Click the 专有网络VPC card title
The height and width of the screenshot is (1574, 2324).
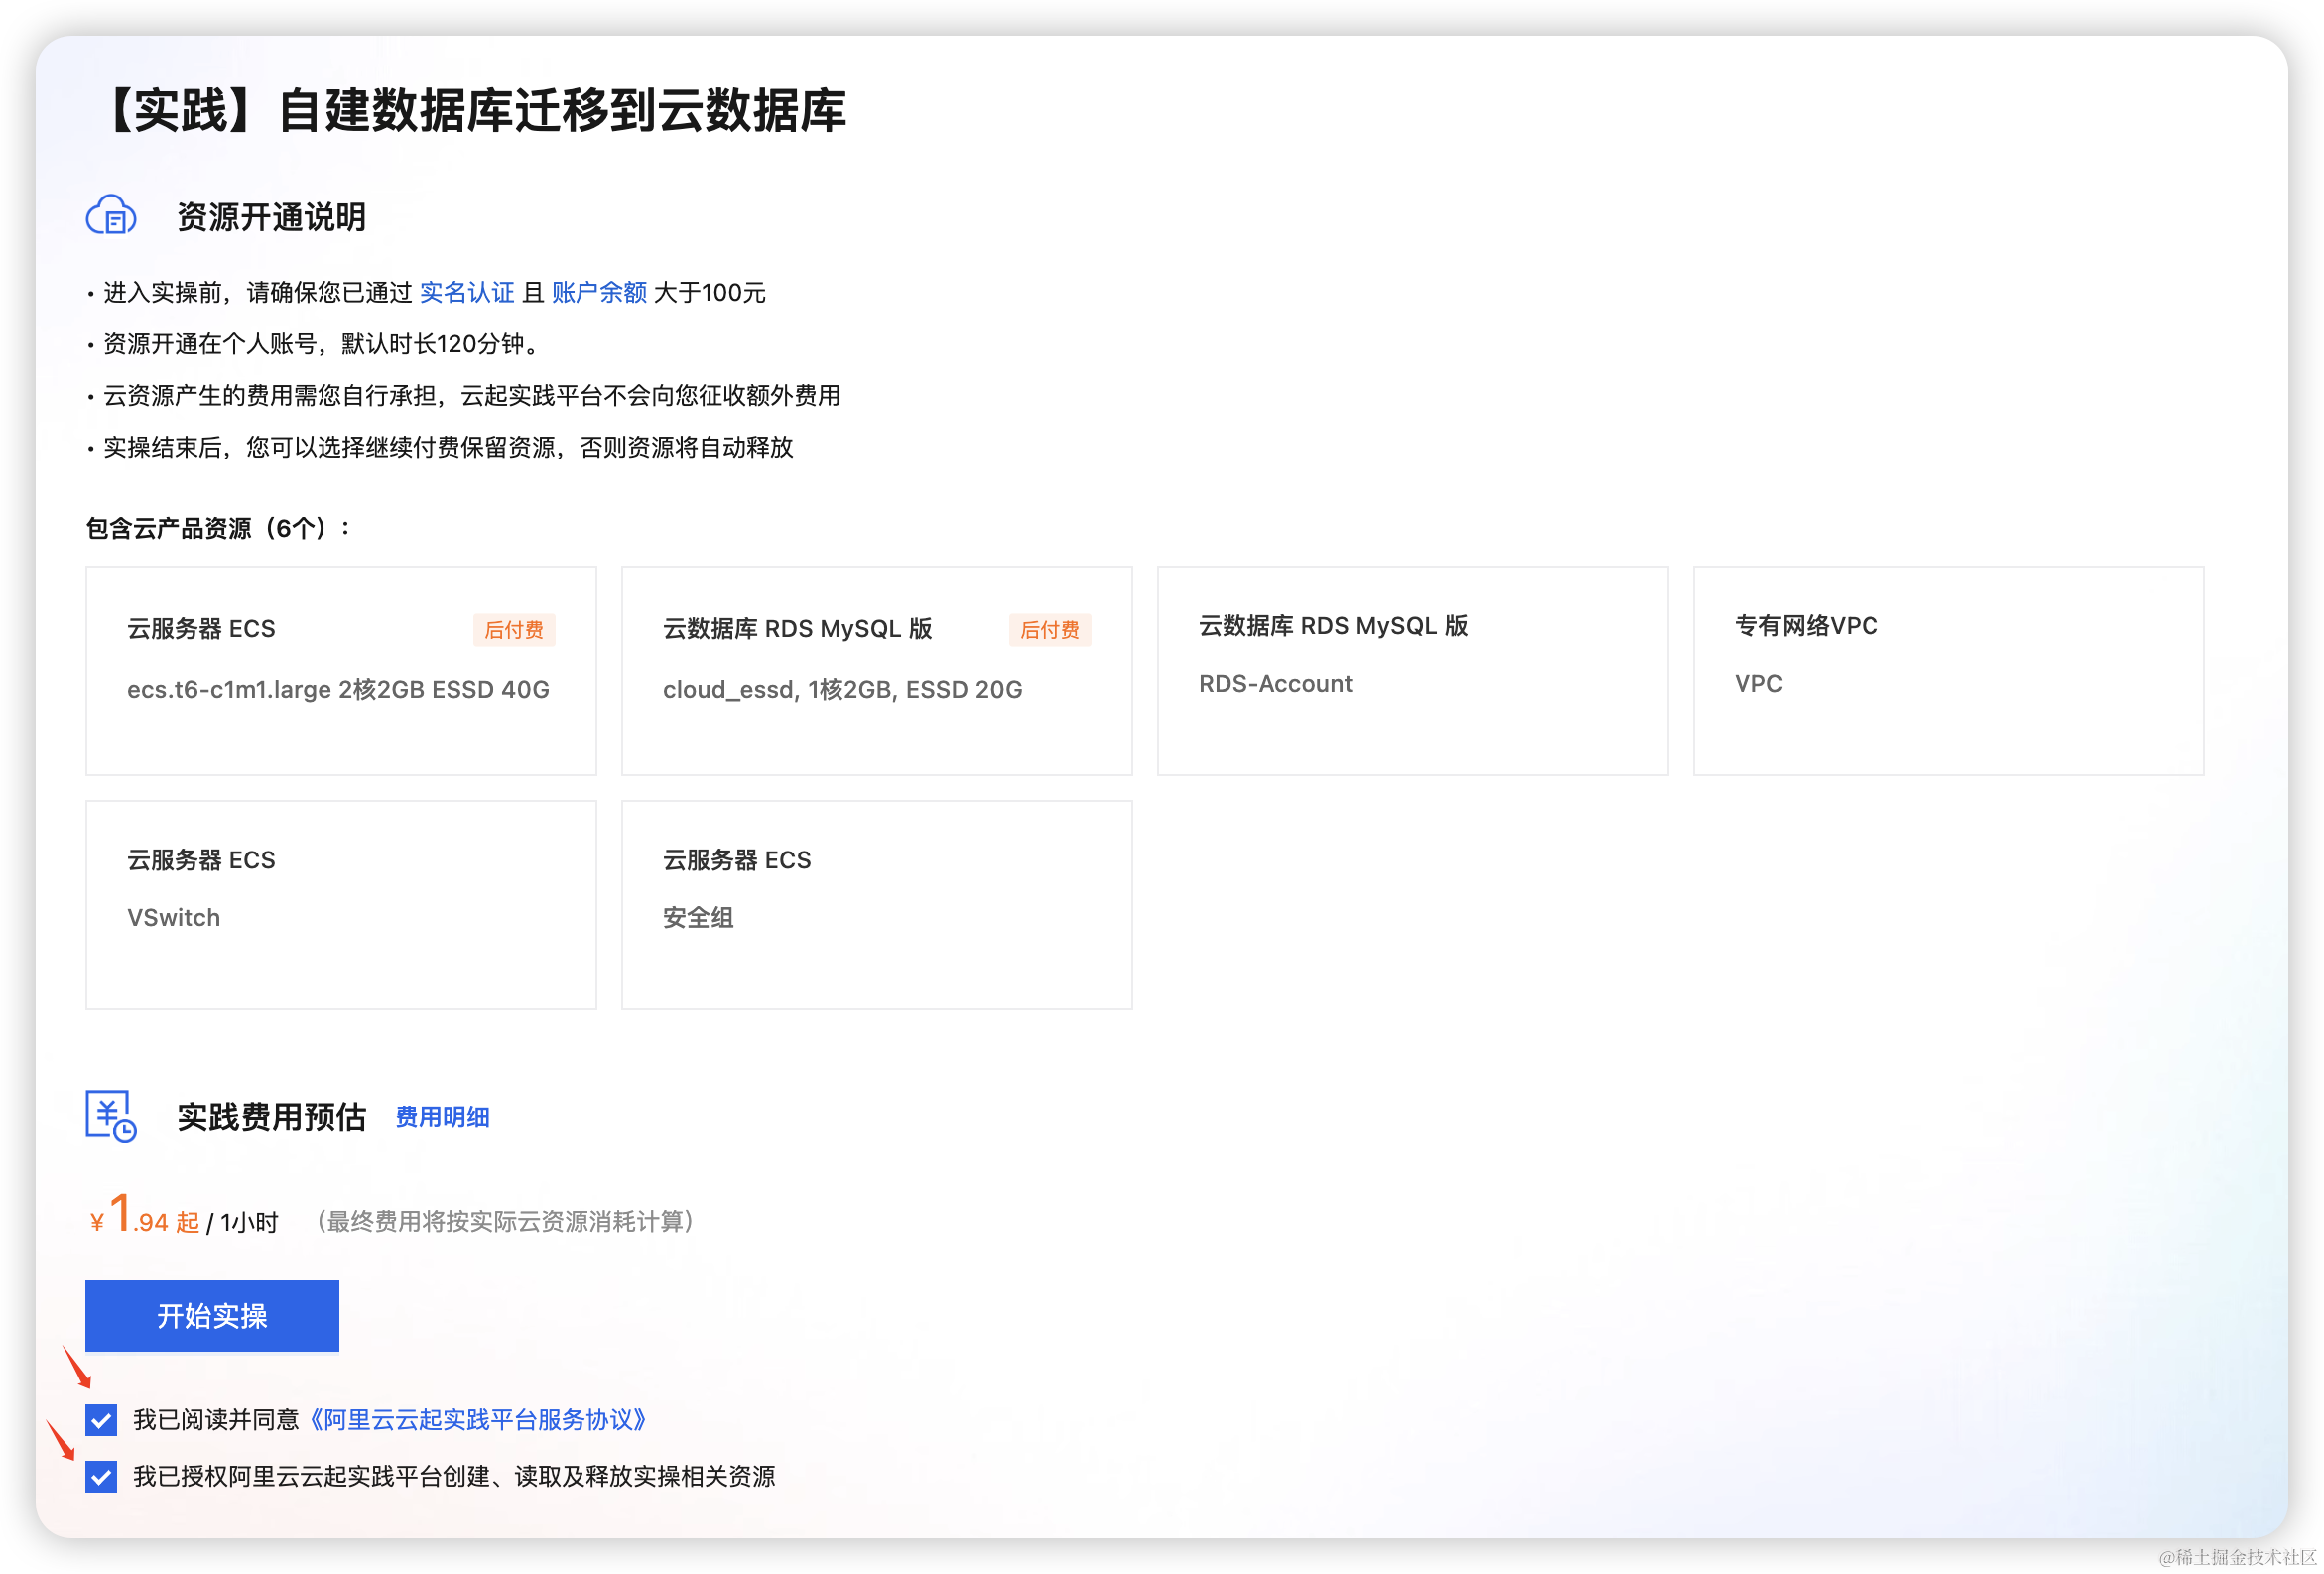point(1806,626)
